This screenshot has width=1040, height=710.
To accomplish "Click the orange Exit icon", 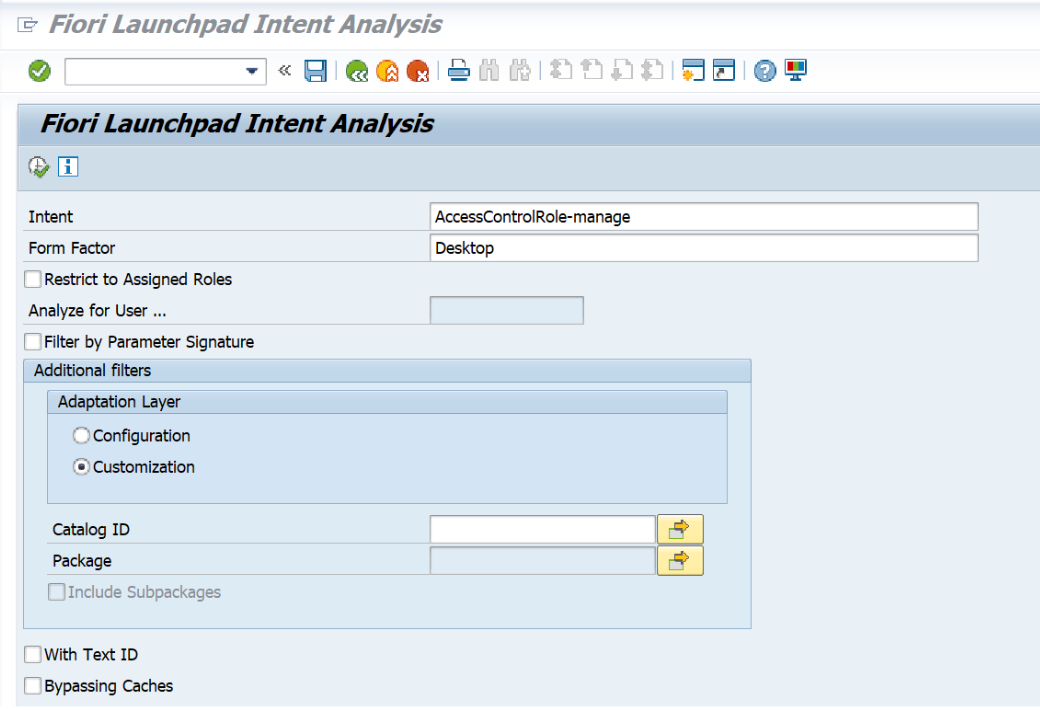I will click(387, 70).
